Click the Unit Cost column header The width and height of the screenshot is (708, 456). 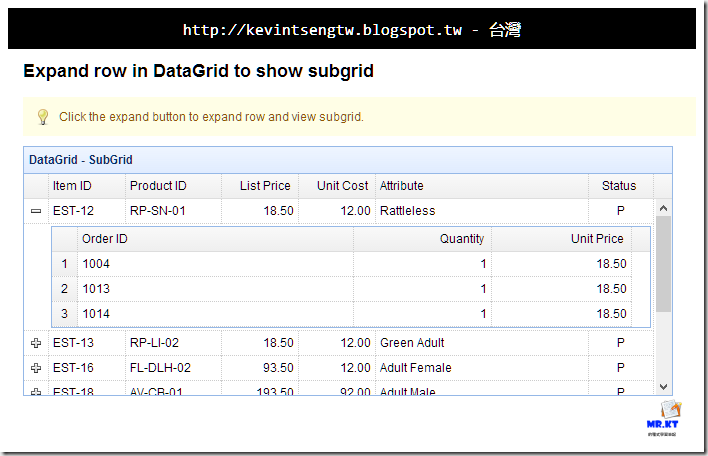[342, 185]
